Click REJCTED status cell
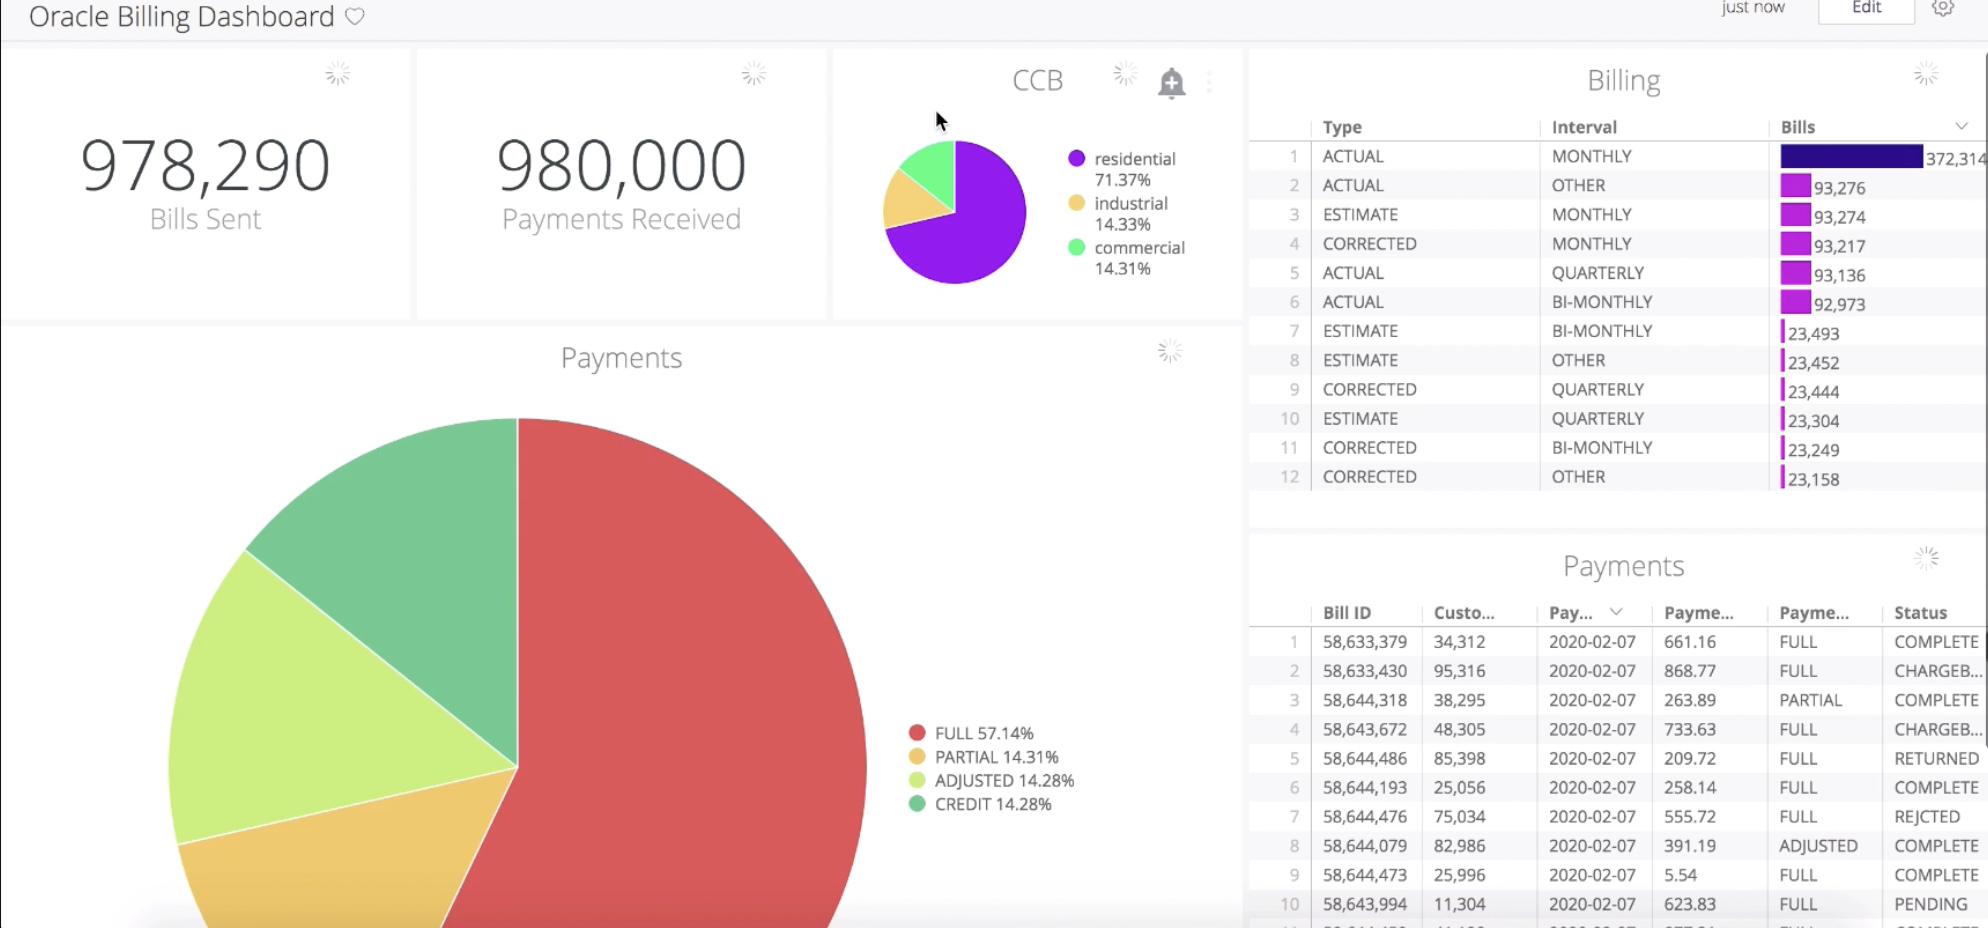The image size is (1988, 928). pos(1927,817)
